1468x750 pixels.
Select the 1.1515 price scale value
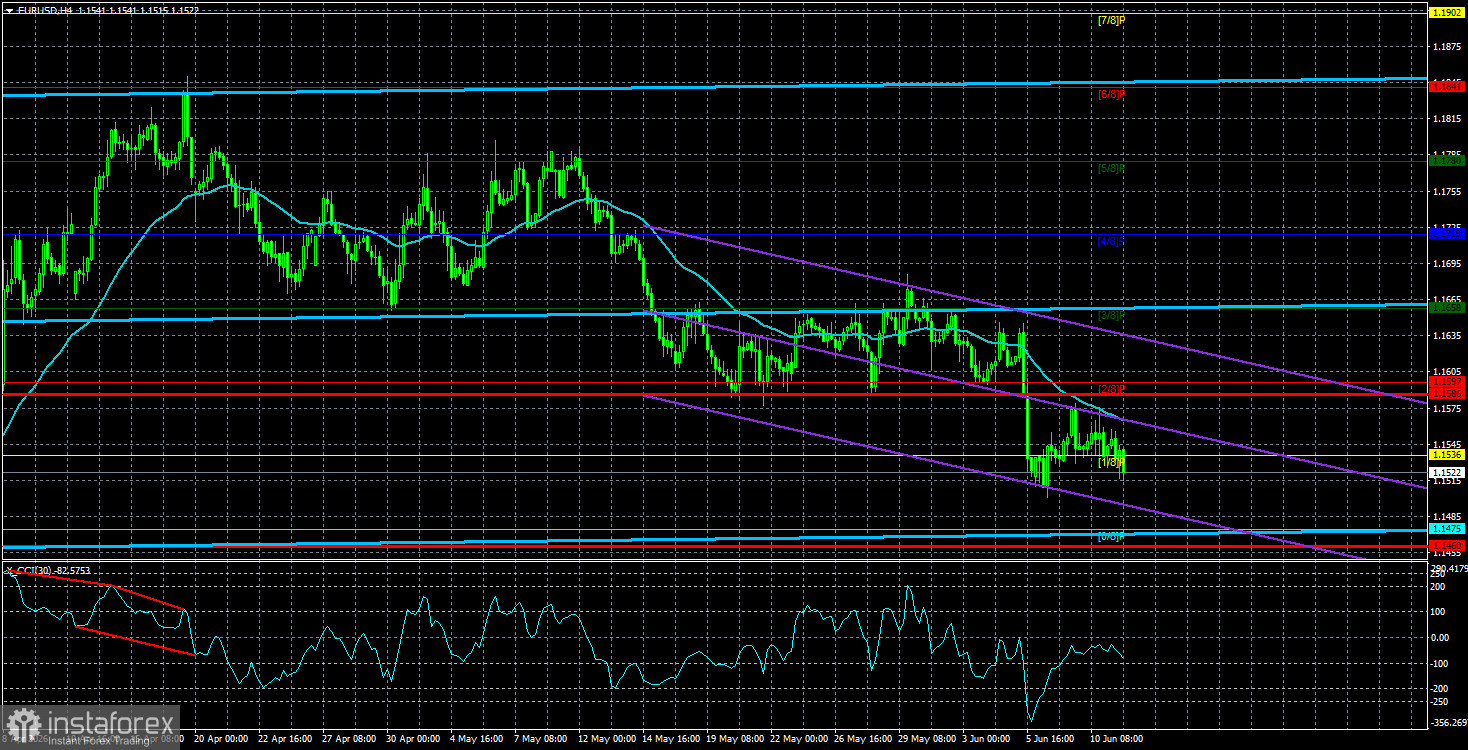[x=1447, y=481]
